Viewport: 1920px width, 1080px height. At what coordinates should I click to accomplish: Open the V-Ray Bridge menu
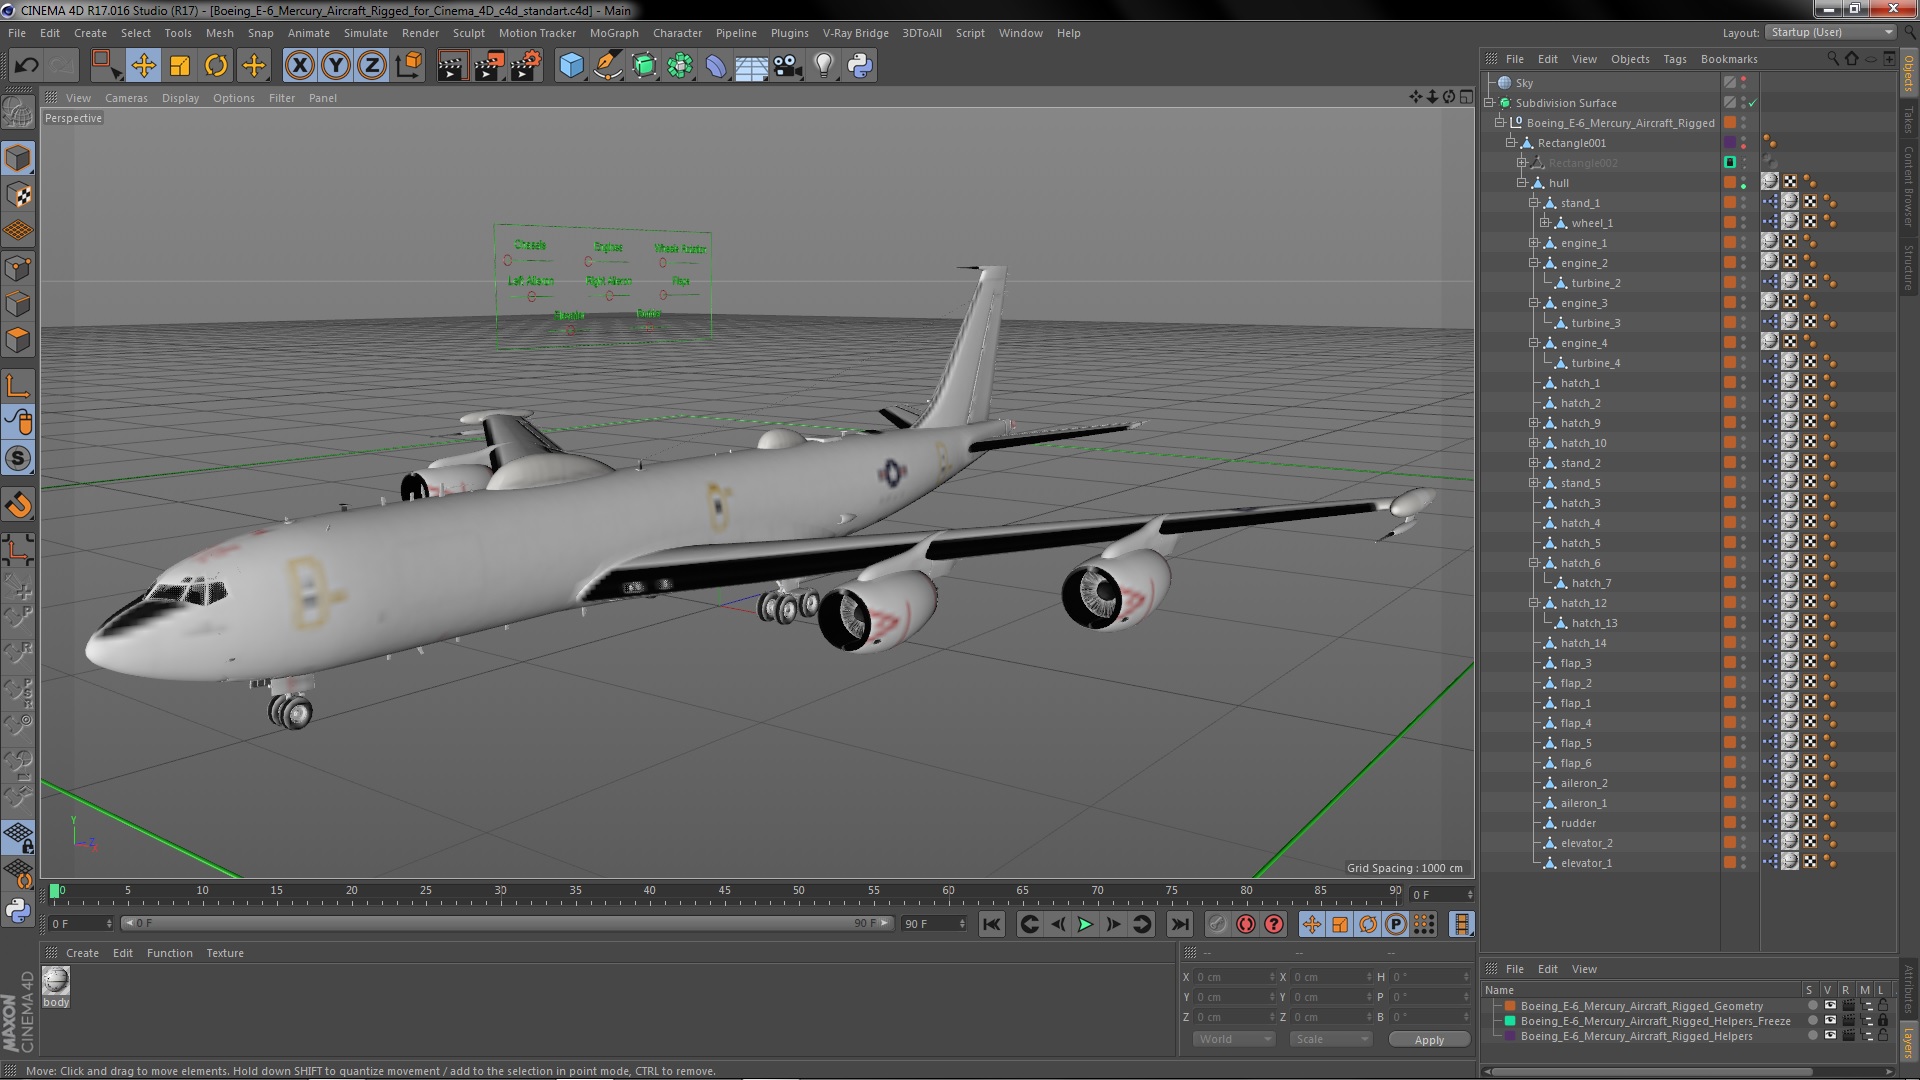pyautogui.click(x=855, y=33)
